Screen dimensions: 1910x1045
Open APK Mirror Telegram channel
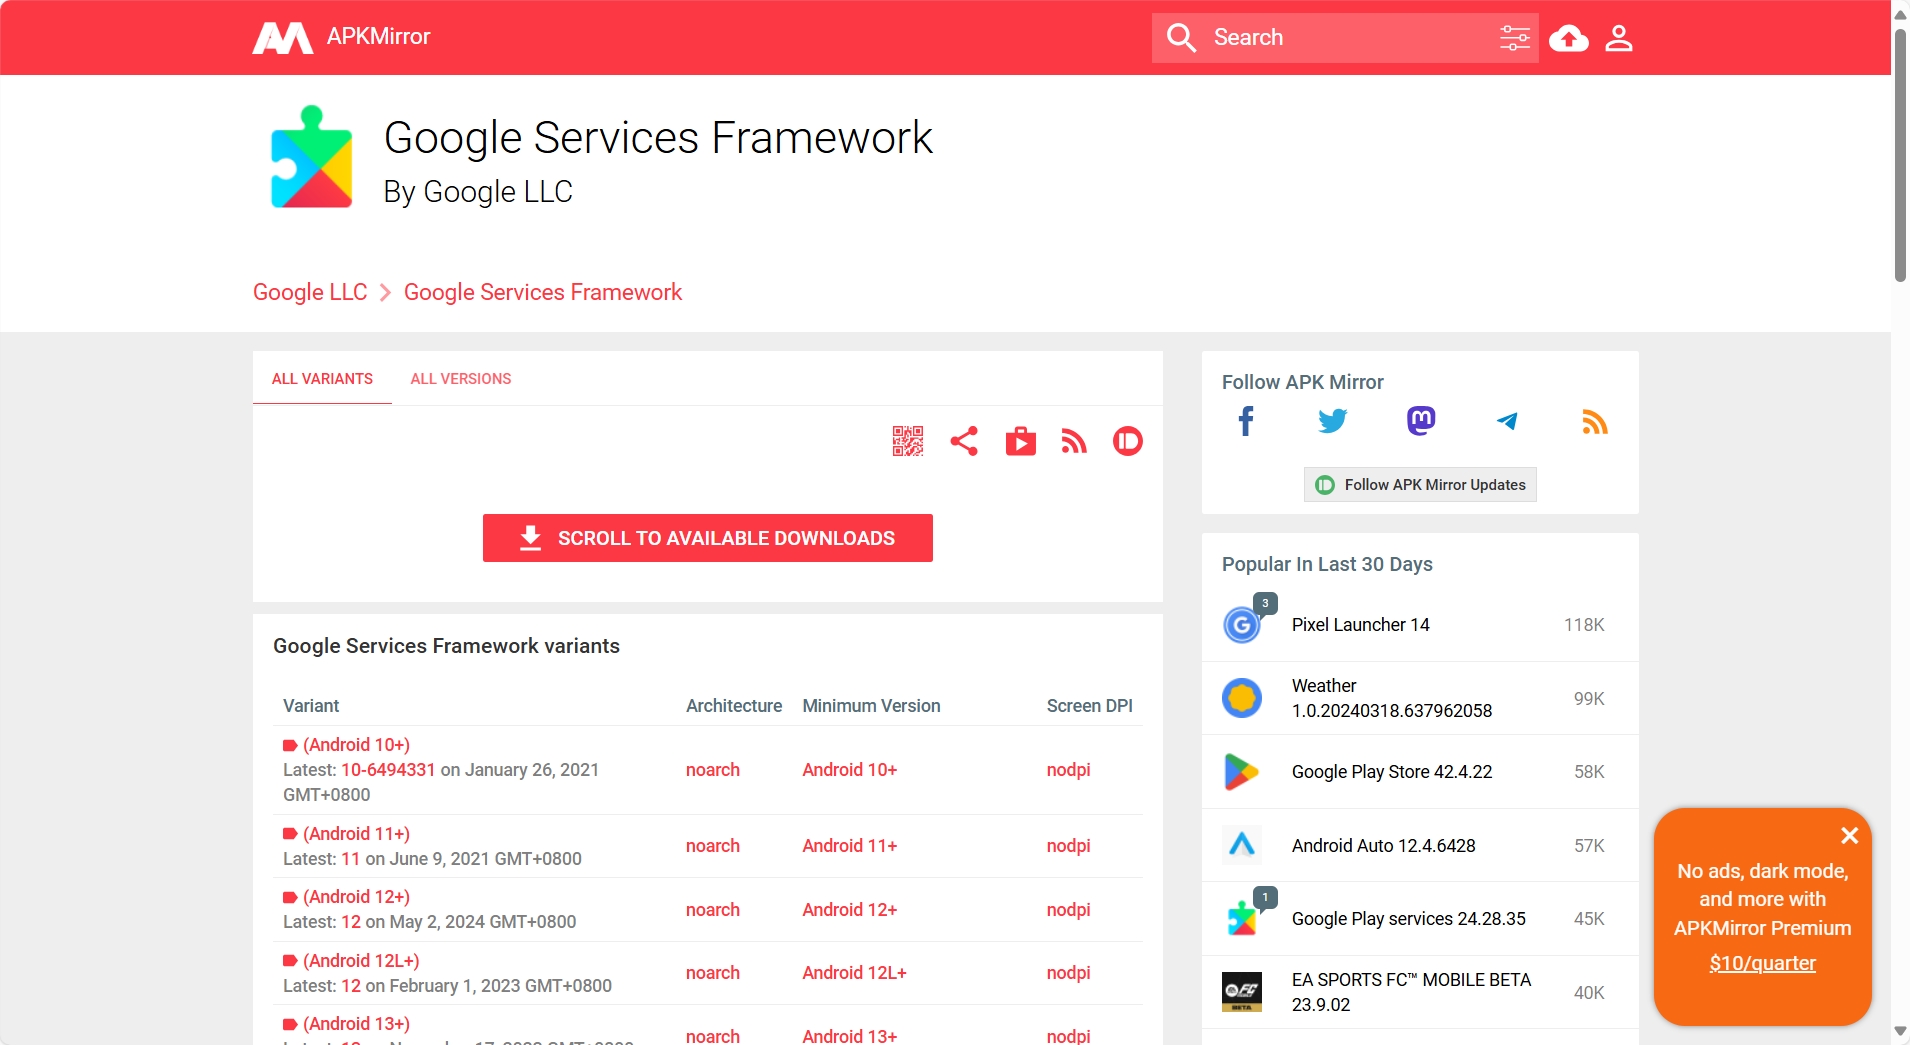(1507, 421)
